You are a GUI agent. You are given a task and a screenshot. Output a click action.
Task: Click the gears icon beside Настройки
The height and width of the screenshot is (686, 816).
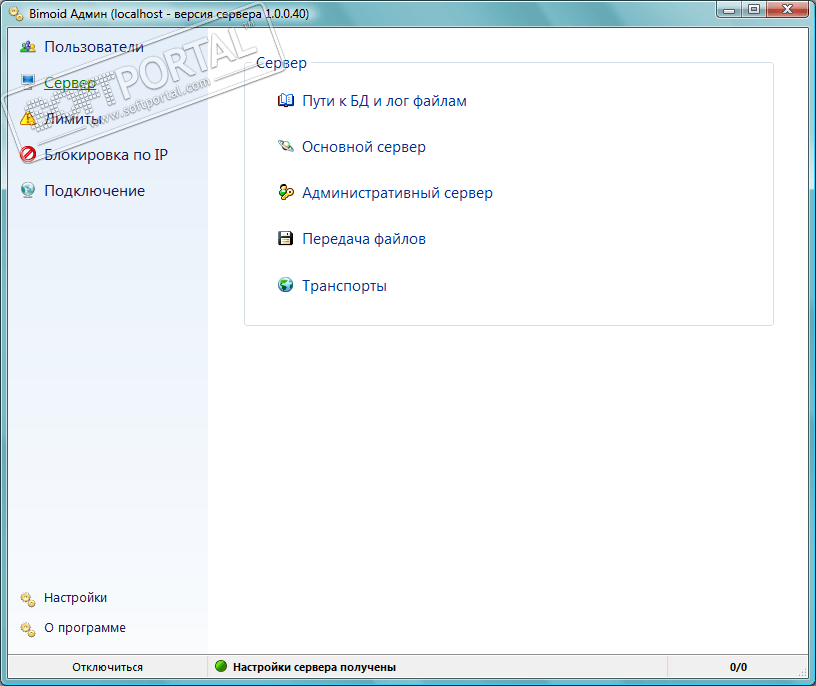point(28,599)
